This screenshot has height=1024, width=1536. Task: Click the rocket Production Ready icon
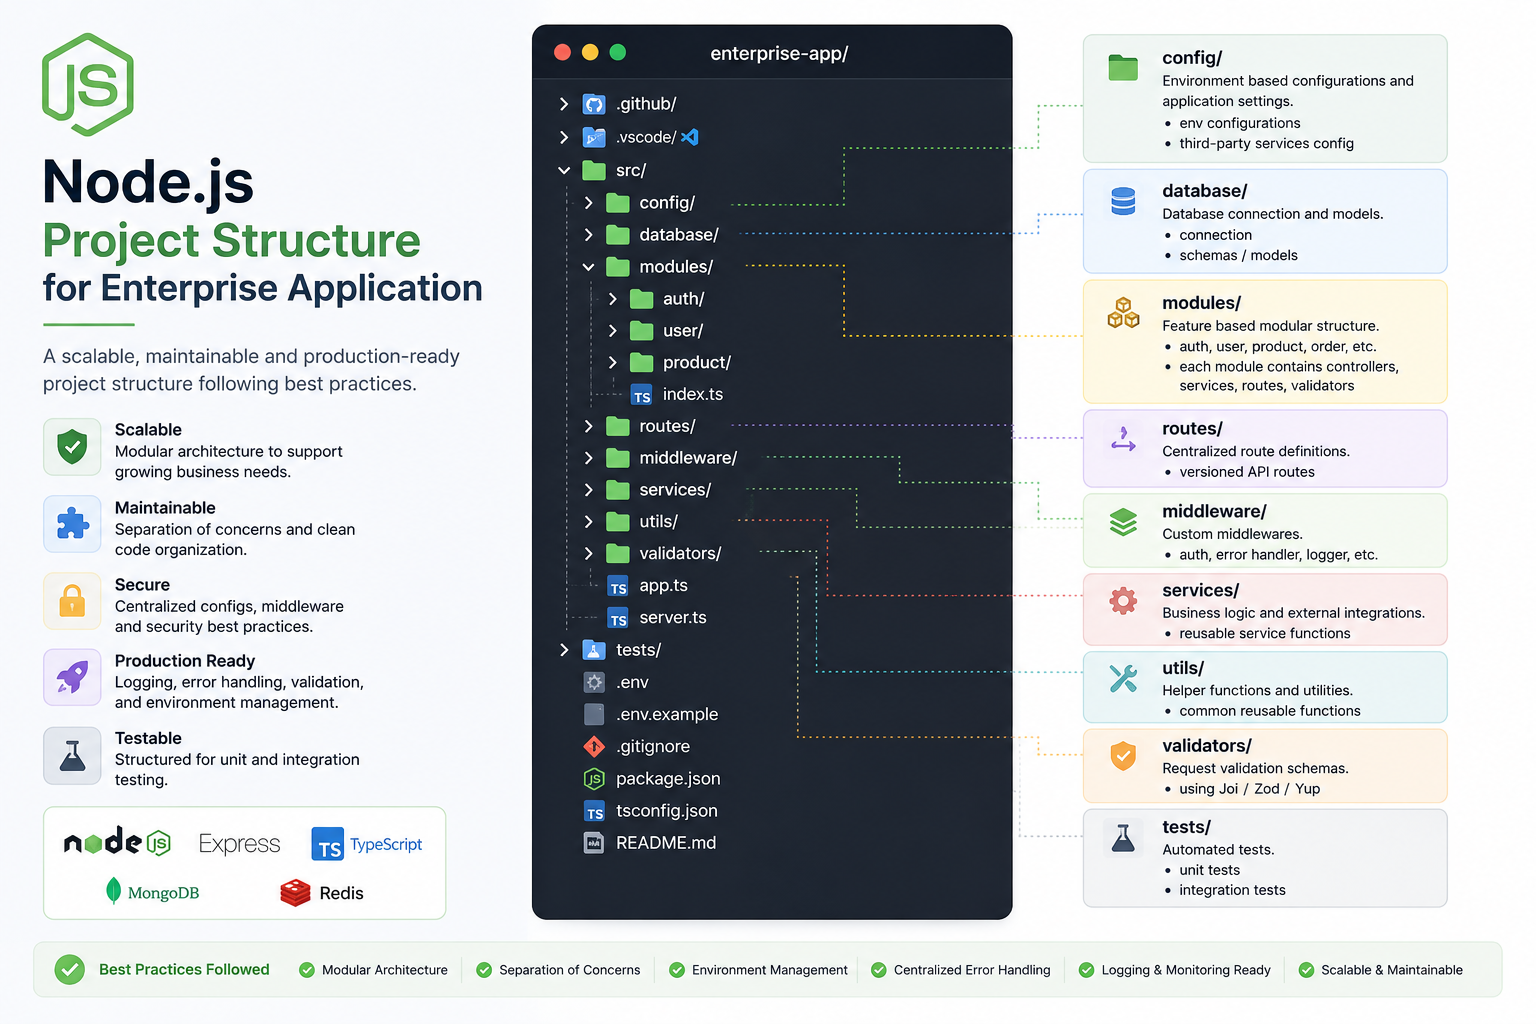pyautogui.click(x=72, y=677)
